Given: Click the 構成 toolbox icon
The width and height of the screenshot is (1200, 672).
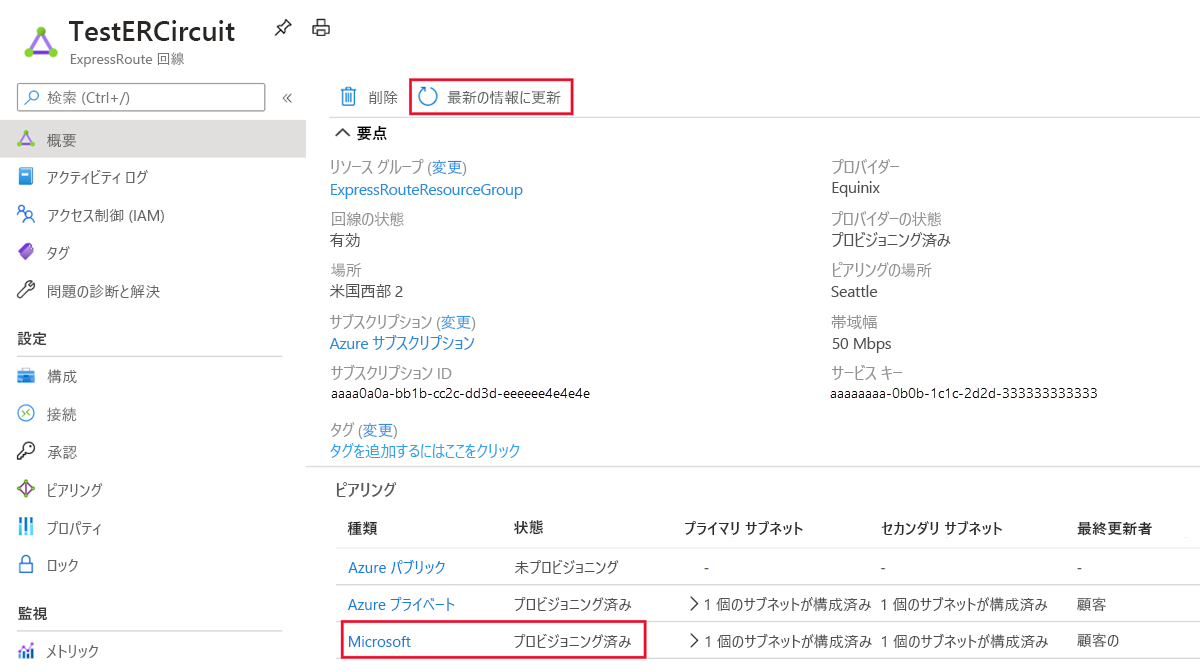Looking at the screenshot, I should point(26,376).
